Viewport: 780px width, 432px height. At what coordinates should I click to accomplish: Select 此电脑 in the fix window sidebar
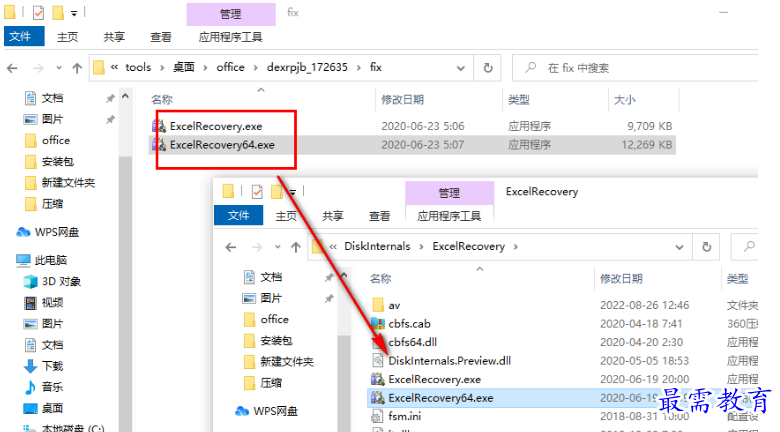pos(50,260)
